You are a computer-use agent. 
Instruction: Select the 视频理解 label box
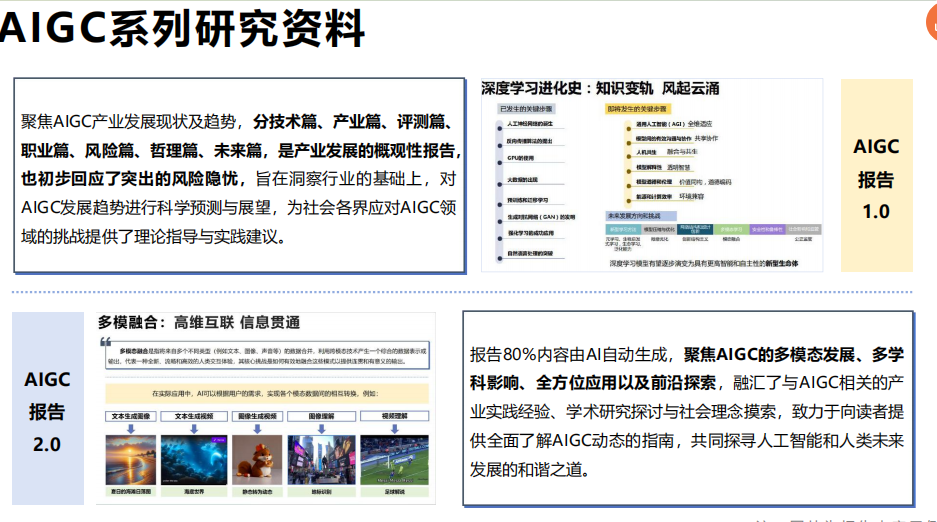(394, 416)
